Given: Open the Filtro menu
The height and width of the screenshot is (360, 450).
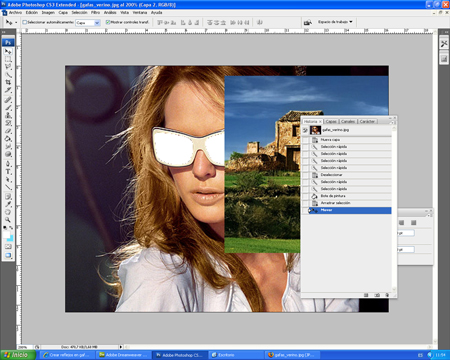Looking at the screenshot, I should [x=95, y=13].
